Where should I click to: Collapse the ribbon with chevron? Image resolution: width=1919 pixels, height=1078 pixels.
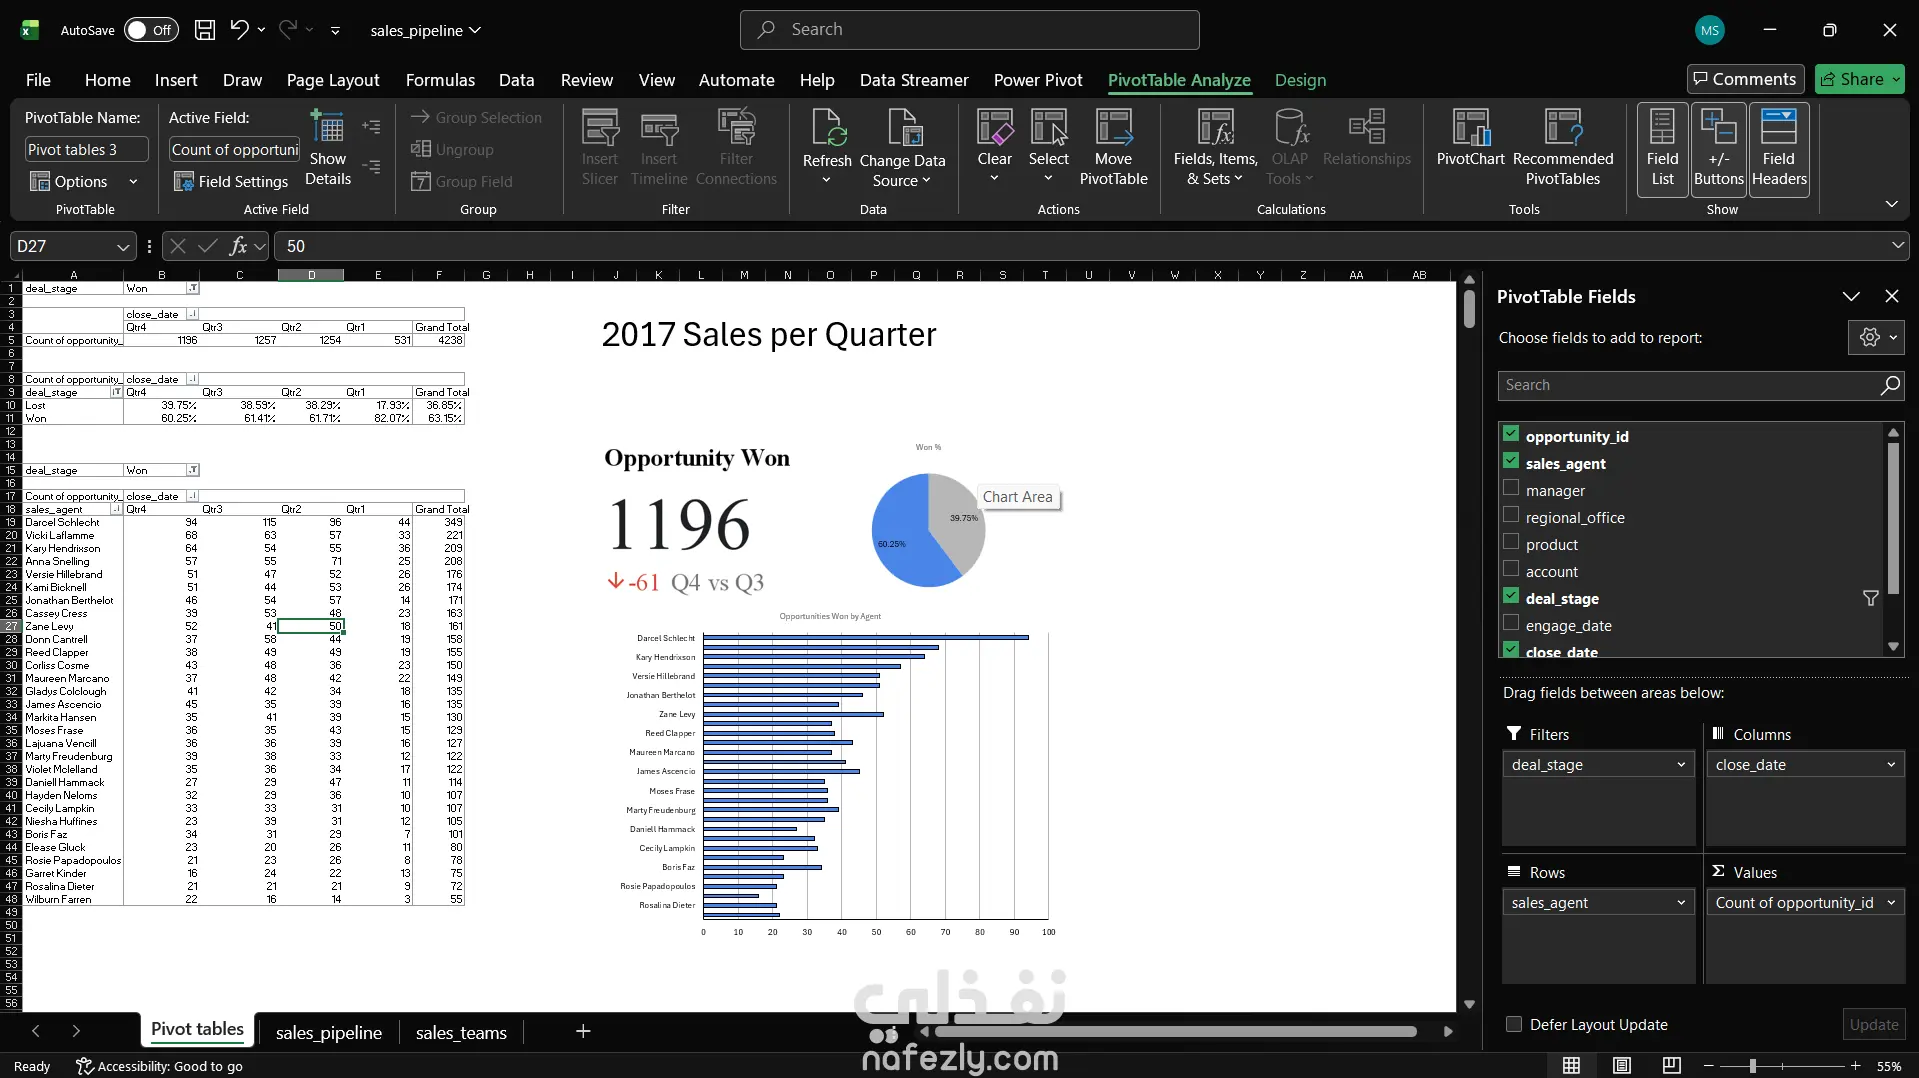[1891, 204]
